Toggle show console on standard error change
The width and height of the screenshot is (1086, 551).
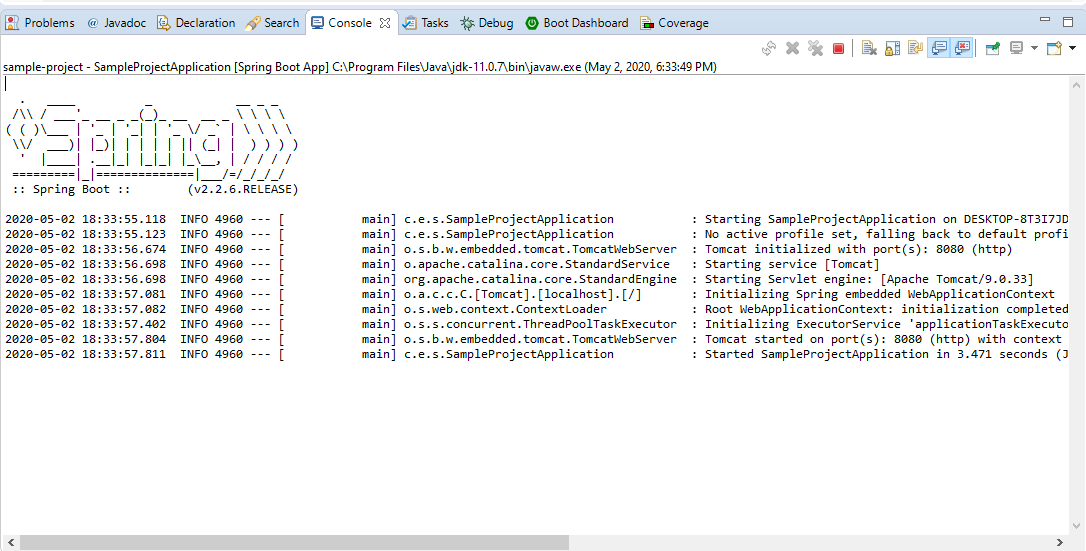click(x=963, y=48)
